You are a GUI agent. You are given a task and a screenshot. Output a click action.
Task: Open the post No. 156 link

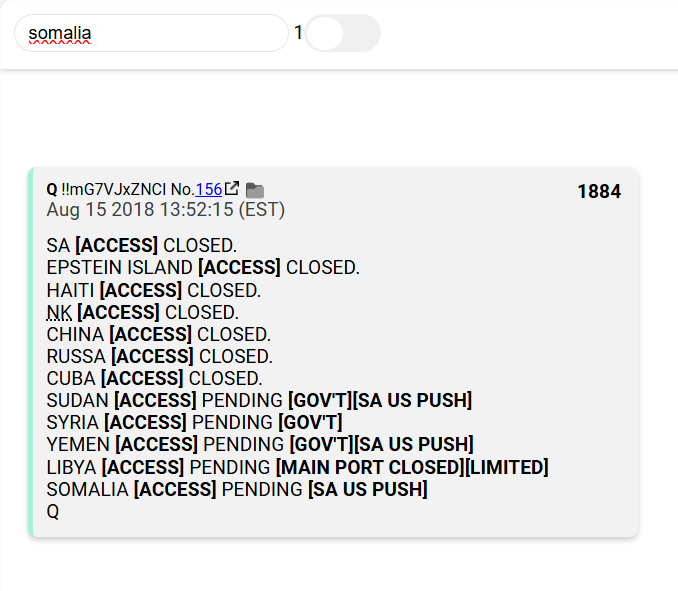pyautogui.click(x=208, y=189)
